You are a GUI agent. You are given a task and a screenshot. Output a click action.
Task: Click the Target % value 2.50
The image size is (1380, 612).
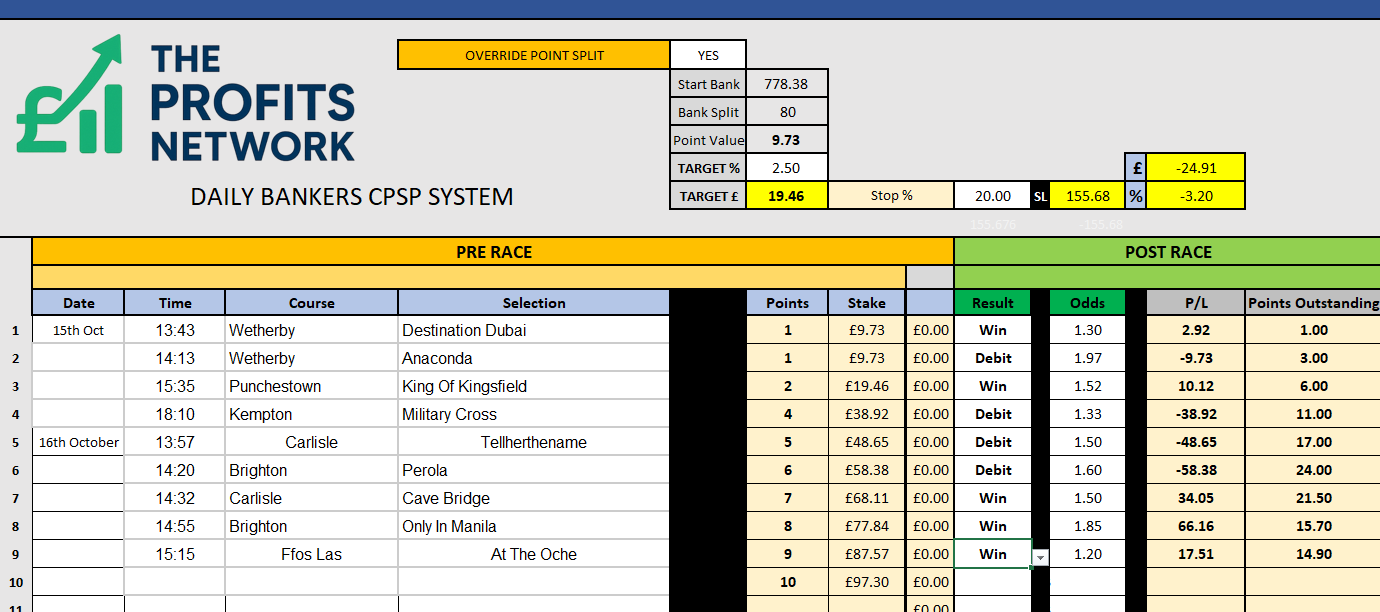point(787,168)
